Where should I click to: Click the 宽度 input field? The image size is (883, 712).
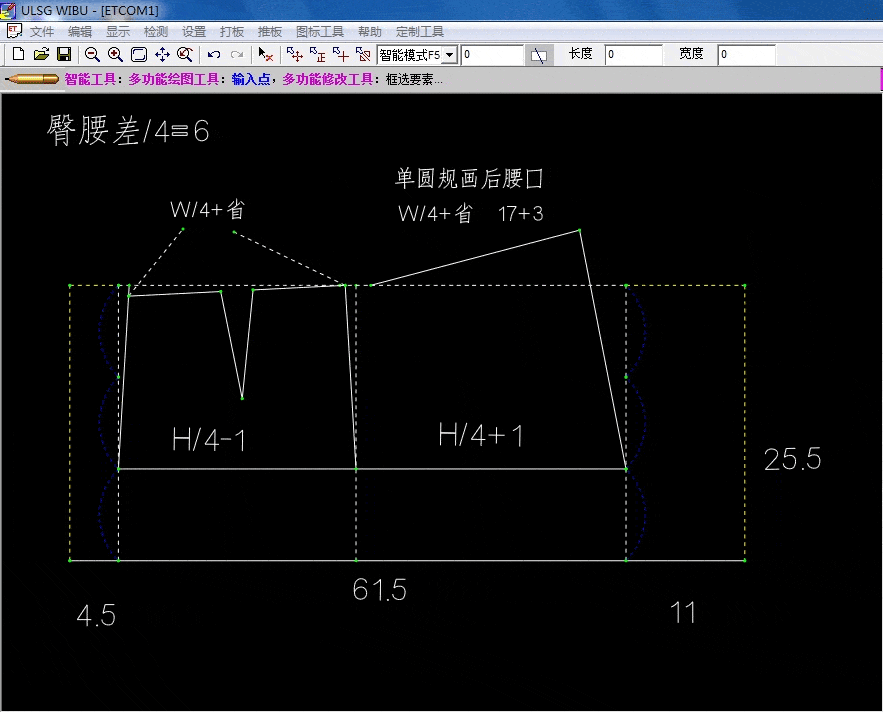click(x=746, y=55)
